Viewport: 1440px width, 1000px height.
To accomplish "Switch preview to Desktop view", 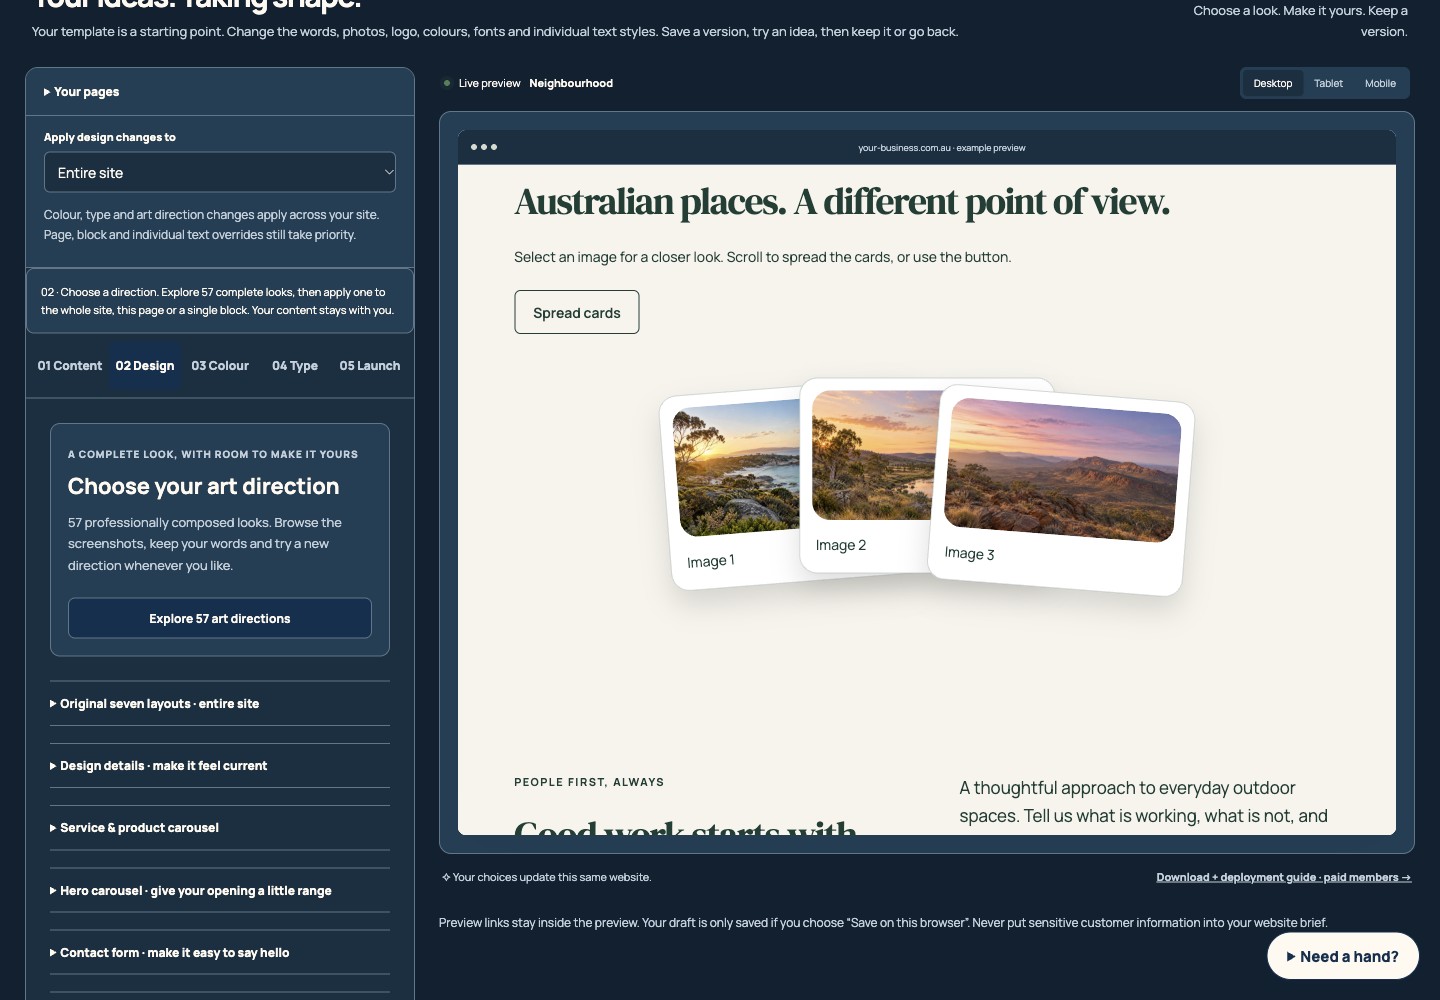I will pos(1273,84).
